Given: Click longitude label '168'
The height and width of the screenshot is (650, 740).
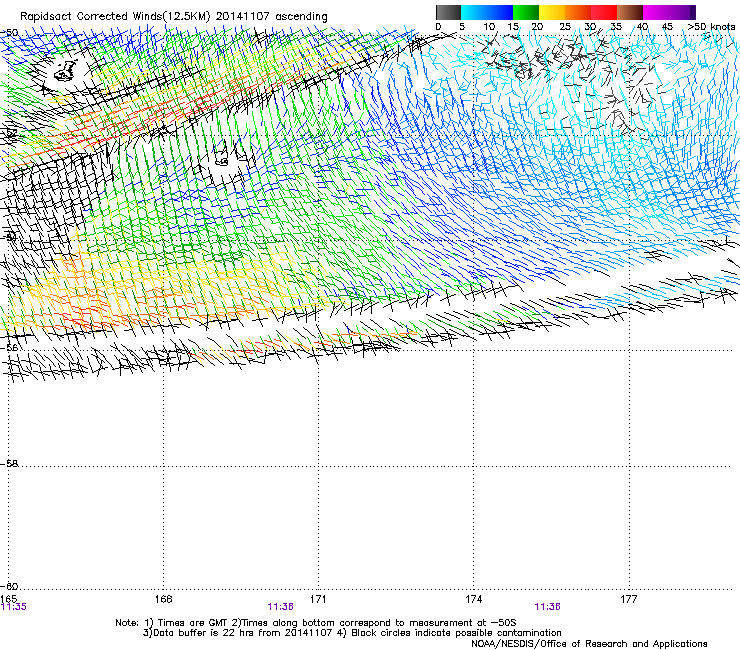Looking at the screenshot, I should tap(163, 599).
